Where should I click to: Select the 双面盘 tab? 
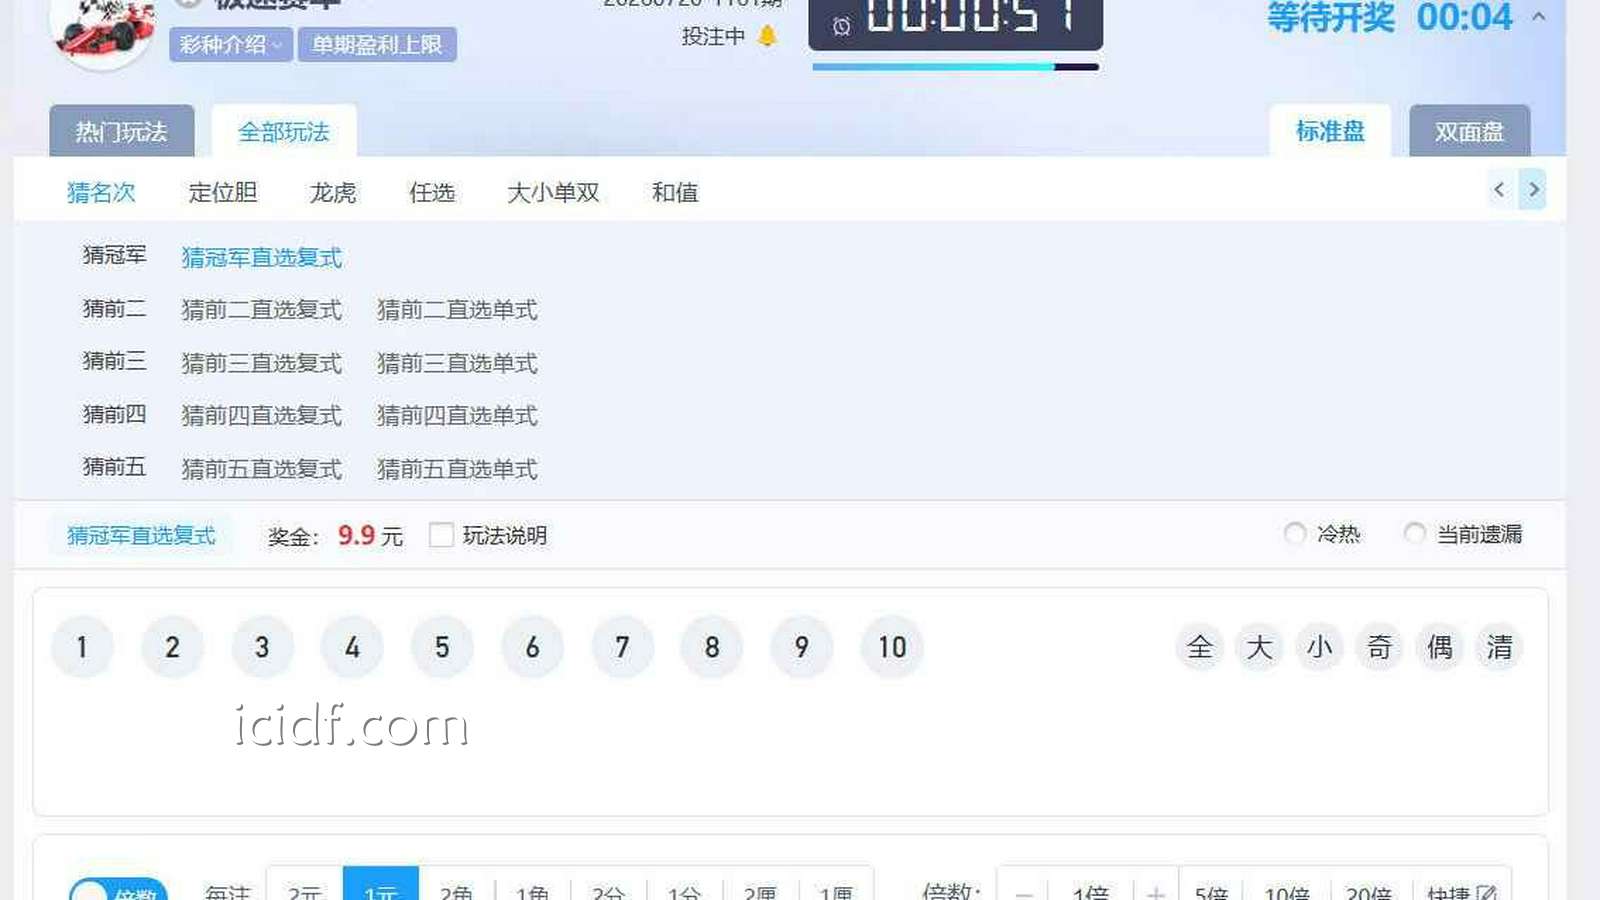[x=1470, y=131]
